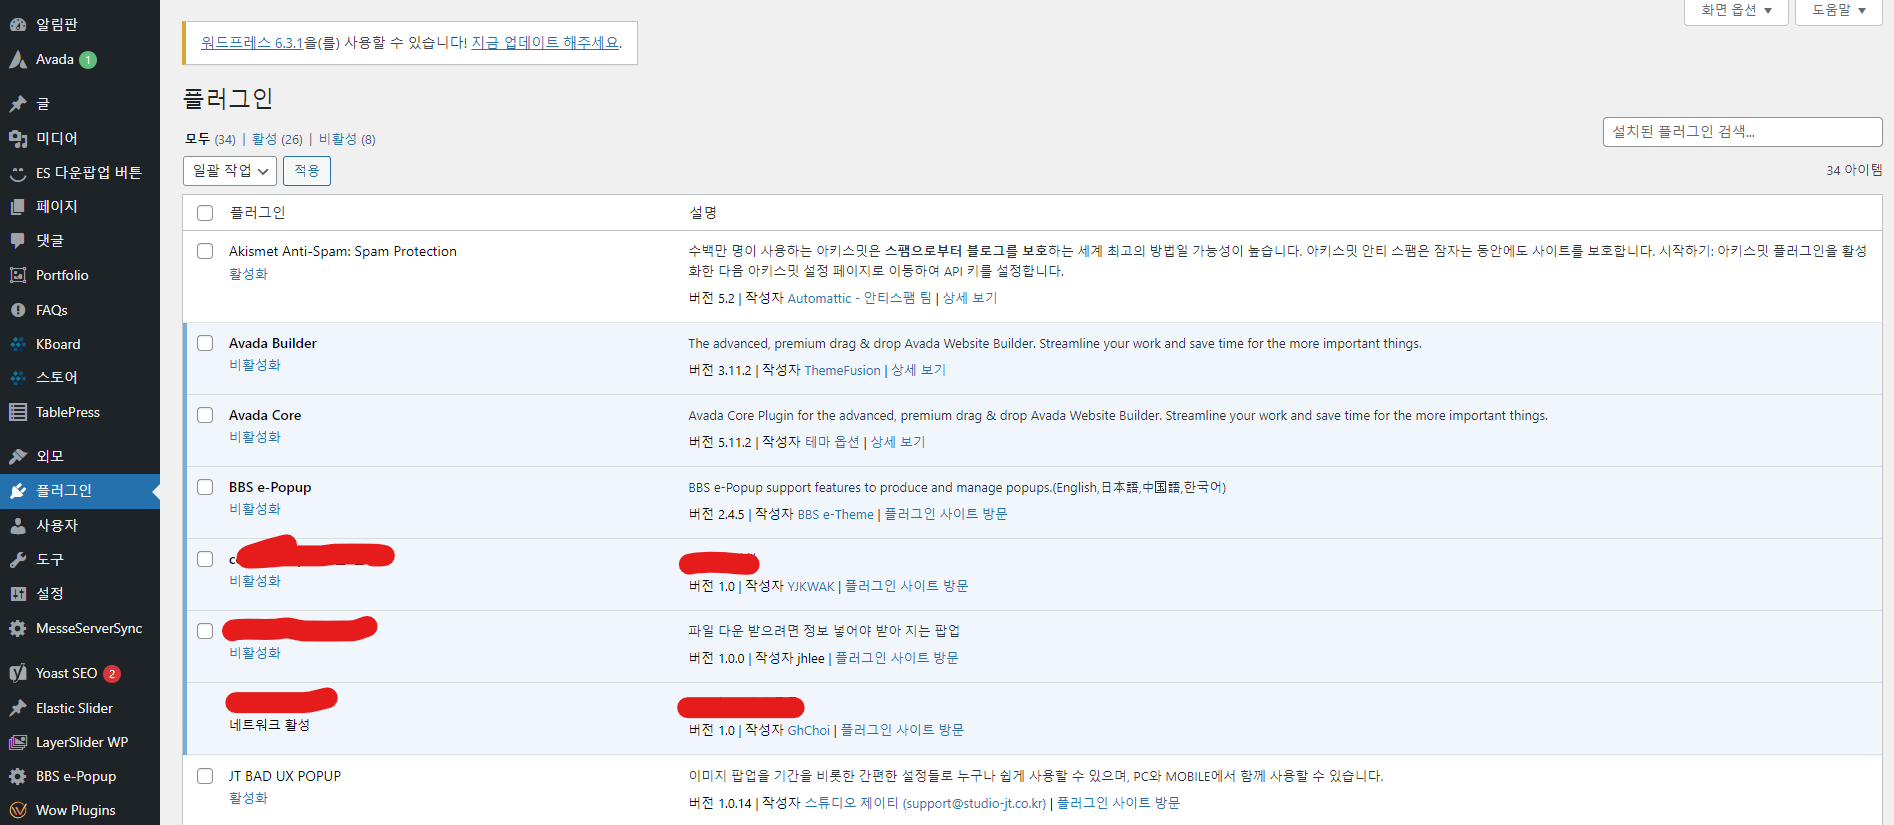The width and height of the screenshot is (1894, 825).
Task: Open the 외모 appearance menu
Action: 80,456
